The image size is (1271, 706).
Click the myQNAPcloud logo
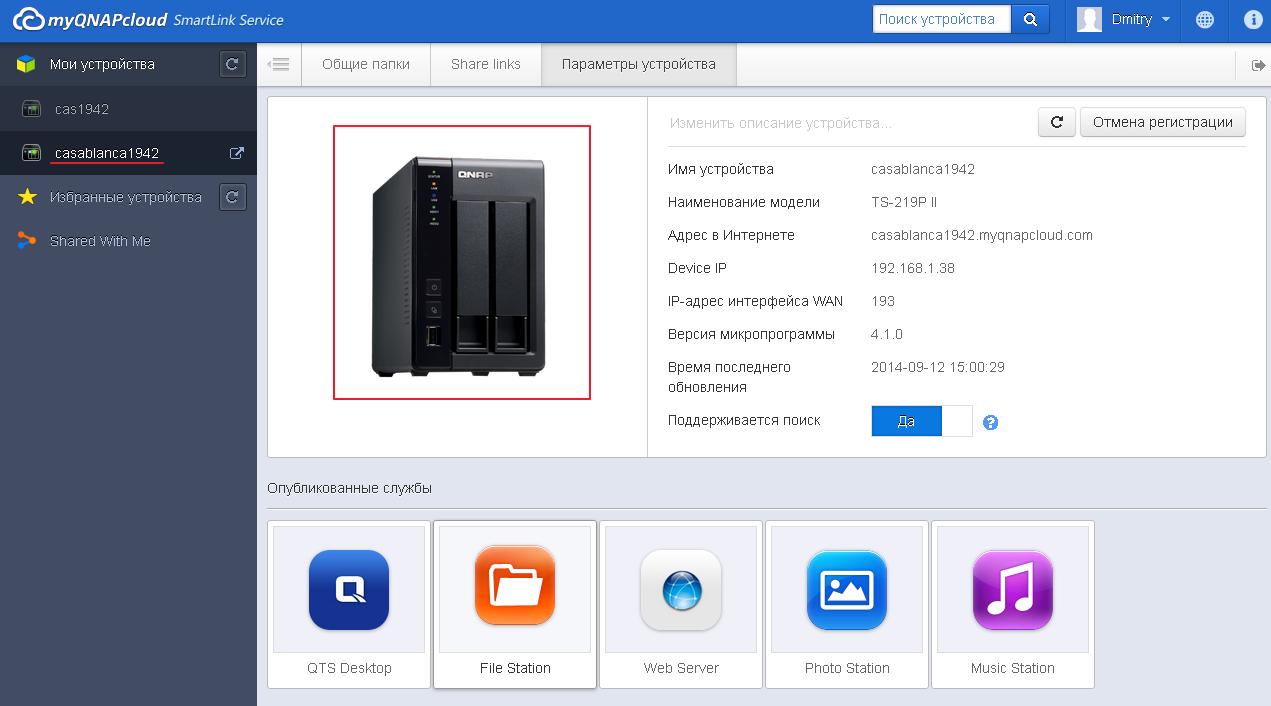[90, 20]
